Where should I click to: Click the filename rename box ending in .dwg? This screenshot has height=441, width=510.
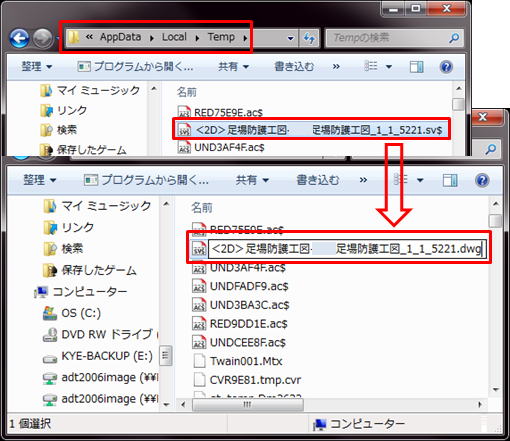pyautogui.click(x=347, y=249)
